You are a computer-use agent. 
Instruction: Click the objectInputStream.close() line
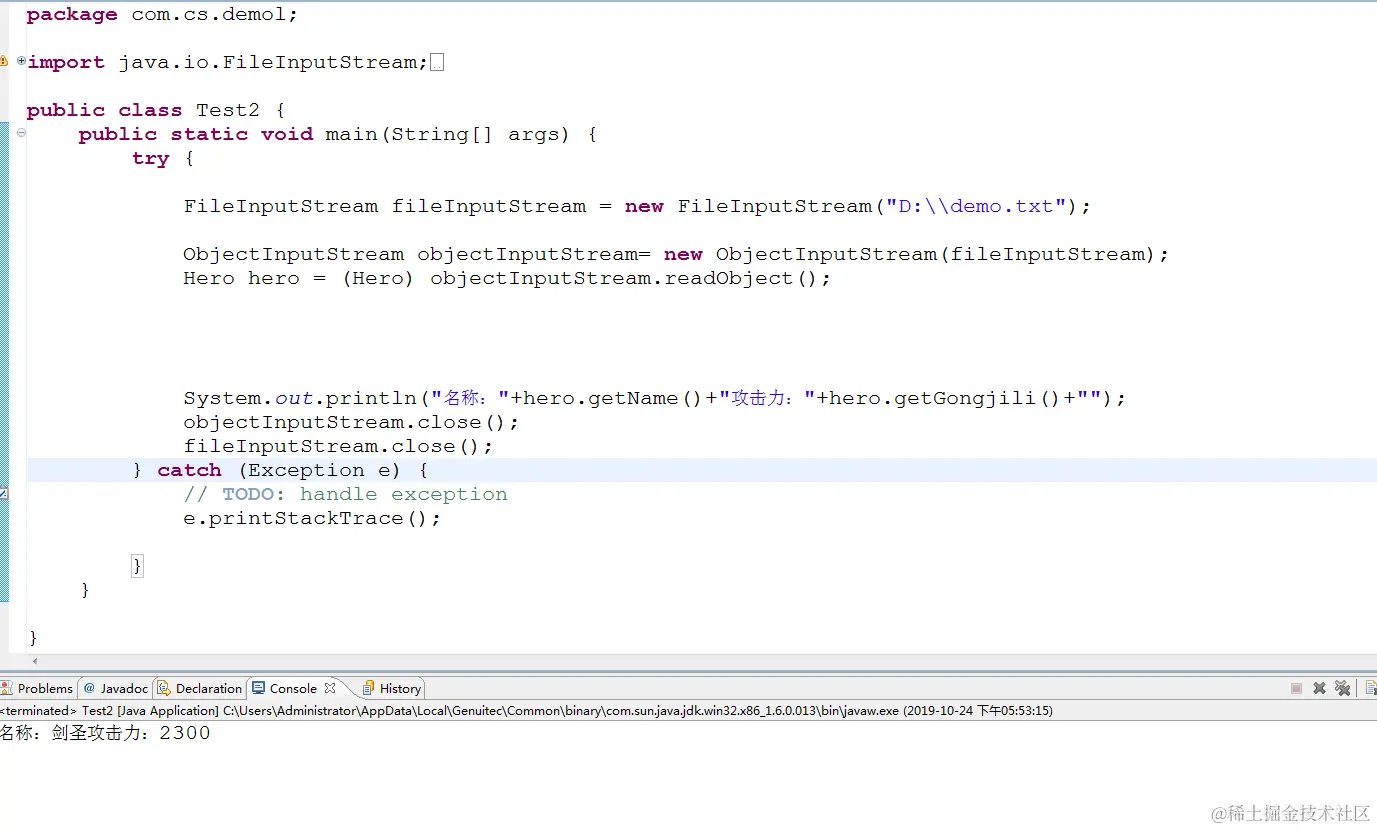(351, 422)
